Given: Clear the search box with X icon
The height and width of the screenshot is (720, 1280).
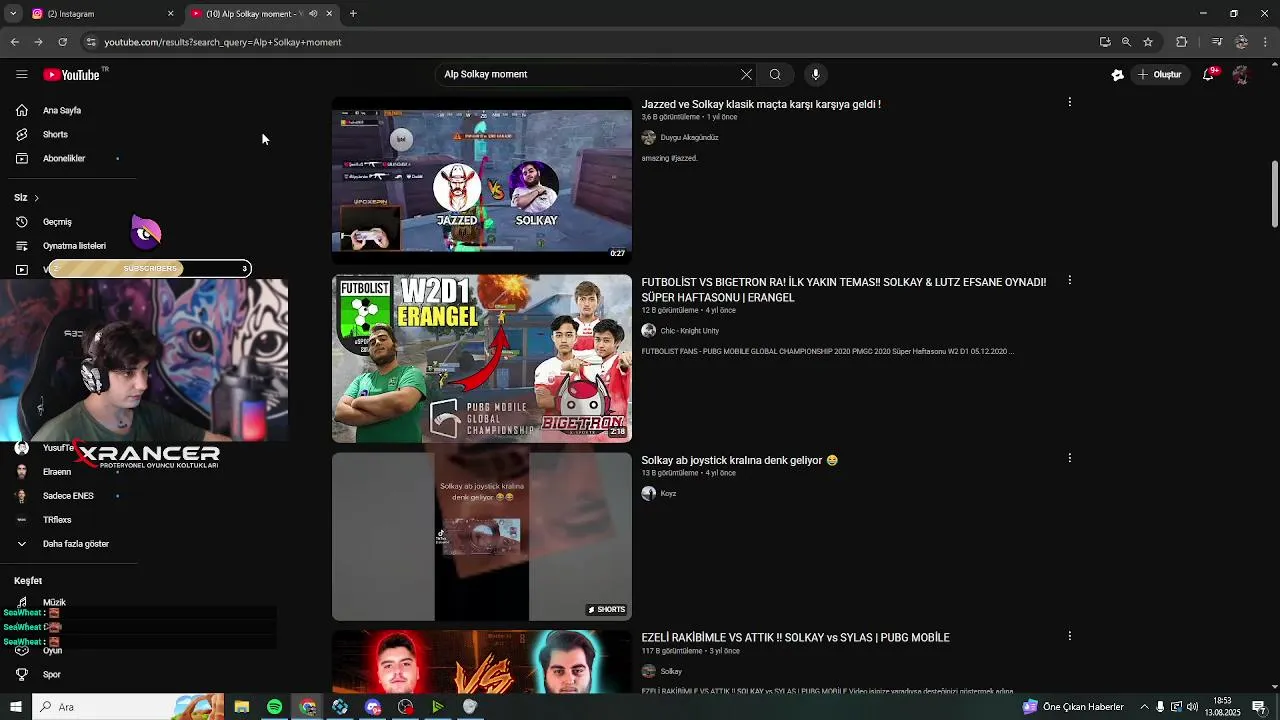Looking at the screenshot, I should click(746, 75).
